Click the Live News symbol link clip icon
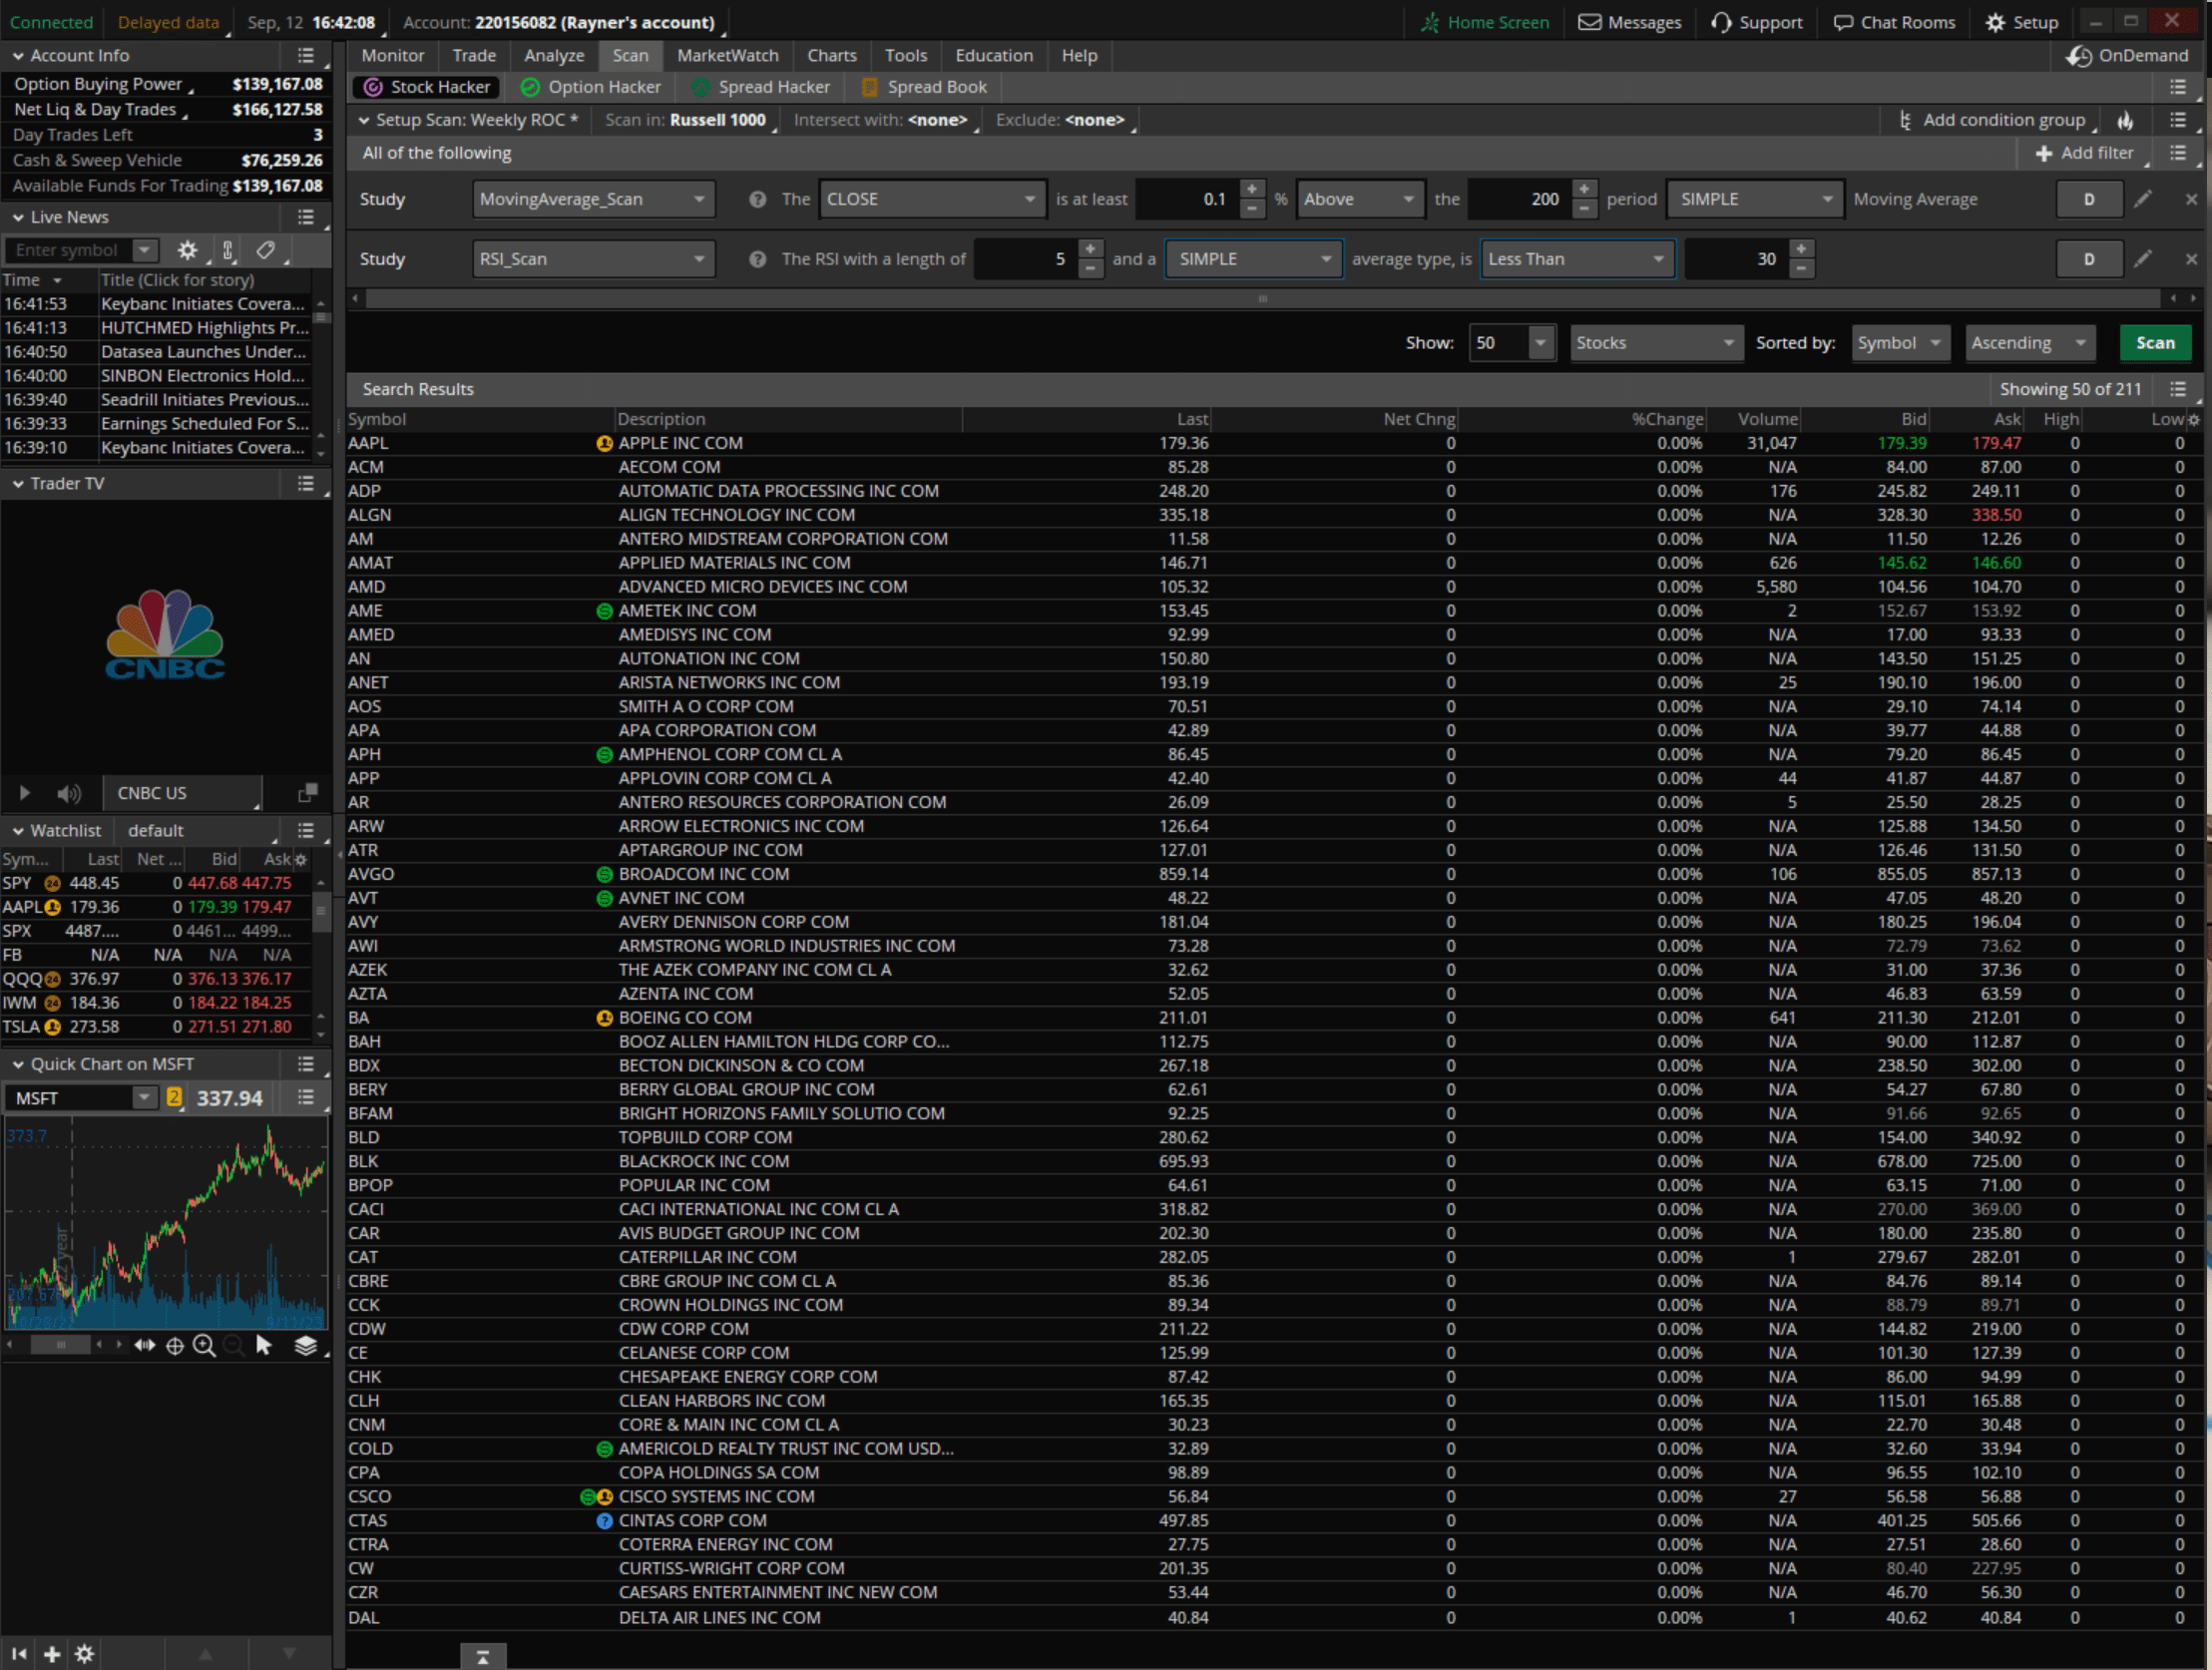Viewport: 2212px width, 1670px height. tap(228, 250)
